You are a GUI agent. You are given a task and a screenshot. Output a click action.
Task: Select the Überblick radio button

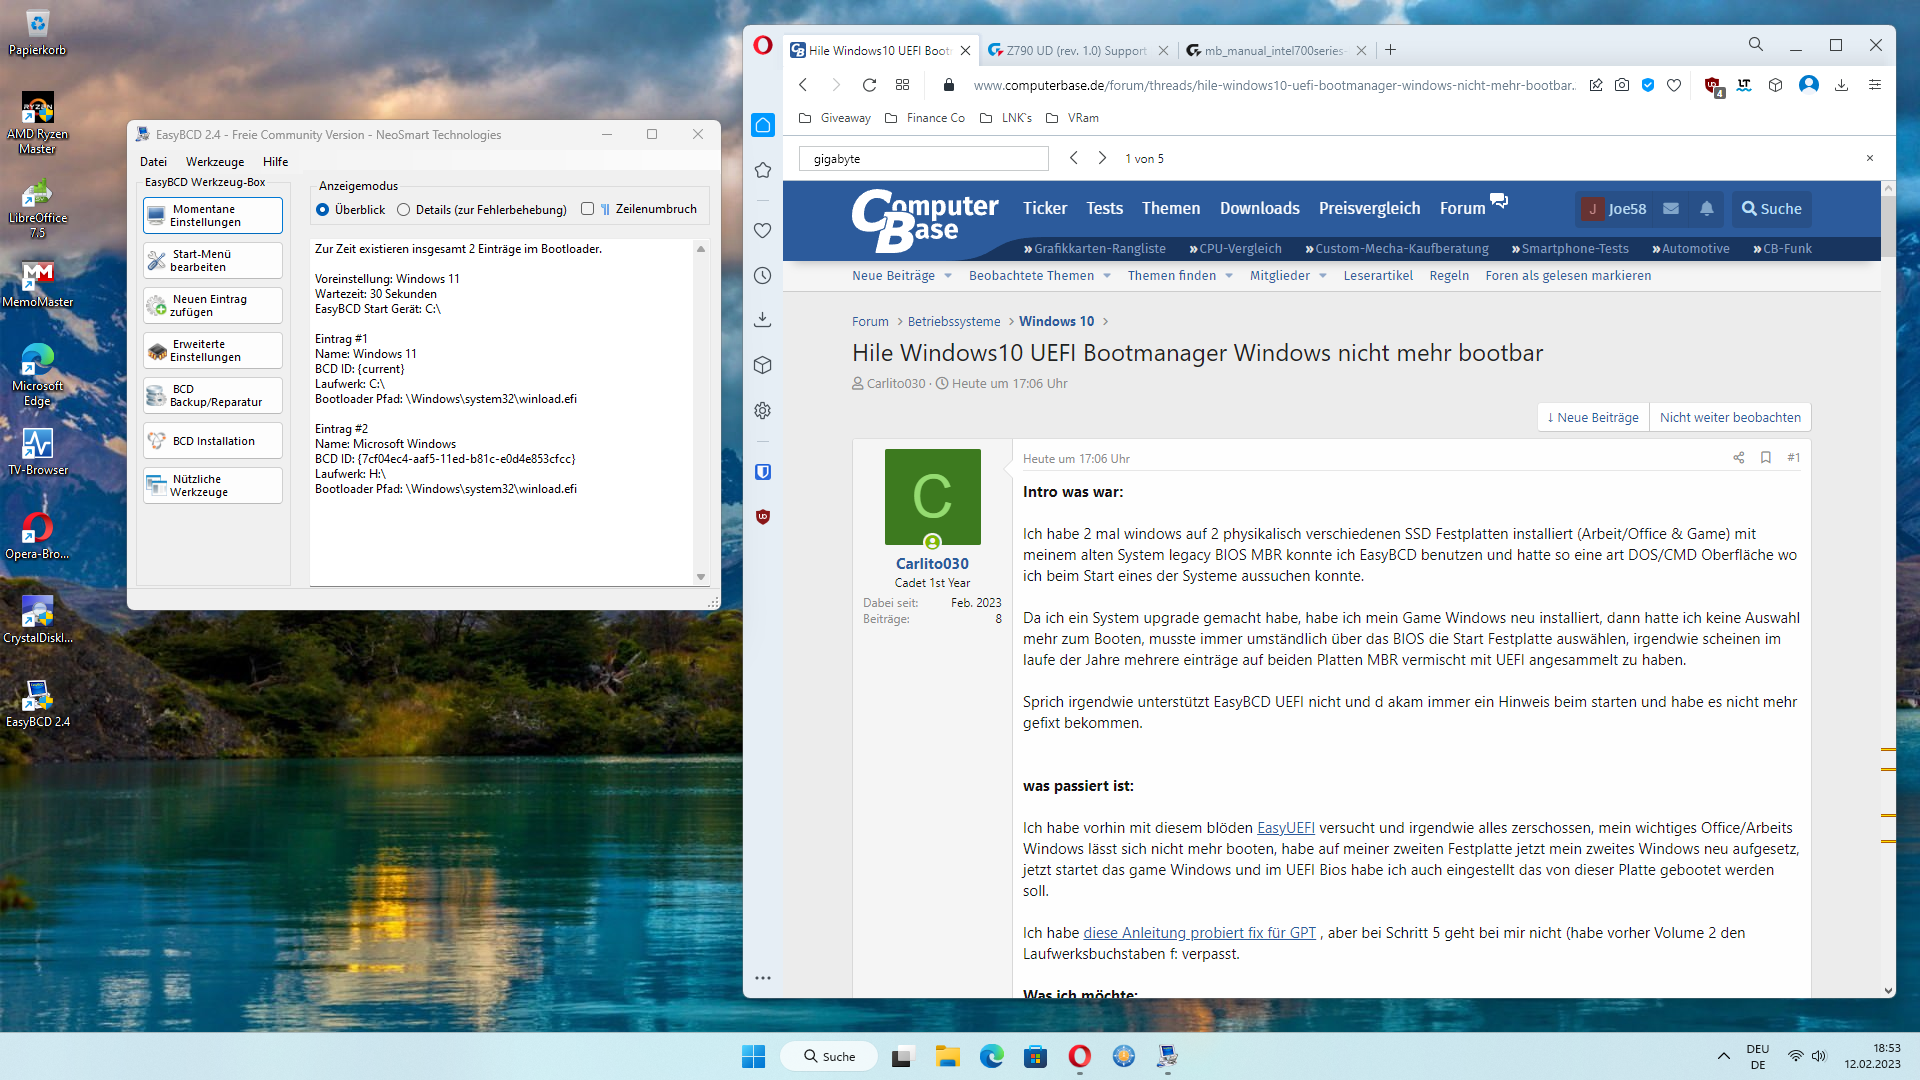pos(323,210)
